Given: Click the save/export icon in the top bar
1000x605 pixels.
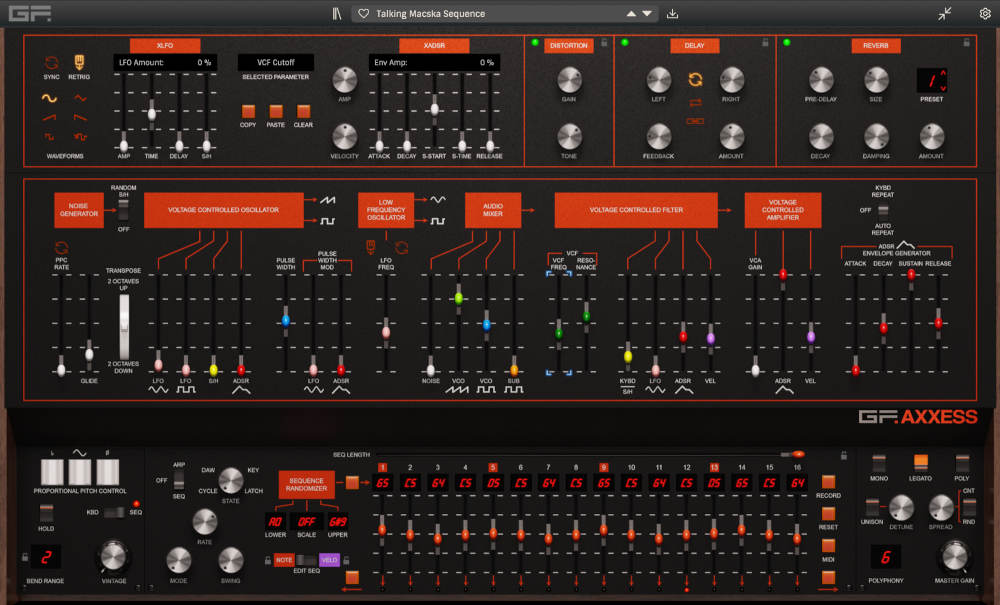Looking at the screenshot, I should tap(672, 14).
